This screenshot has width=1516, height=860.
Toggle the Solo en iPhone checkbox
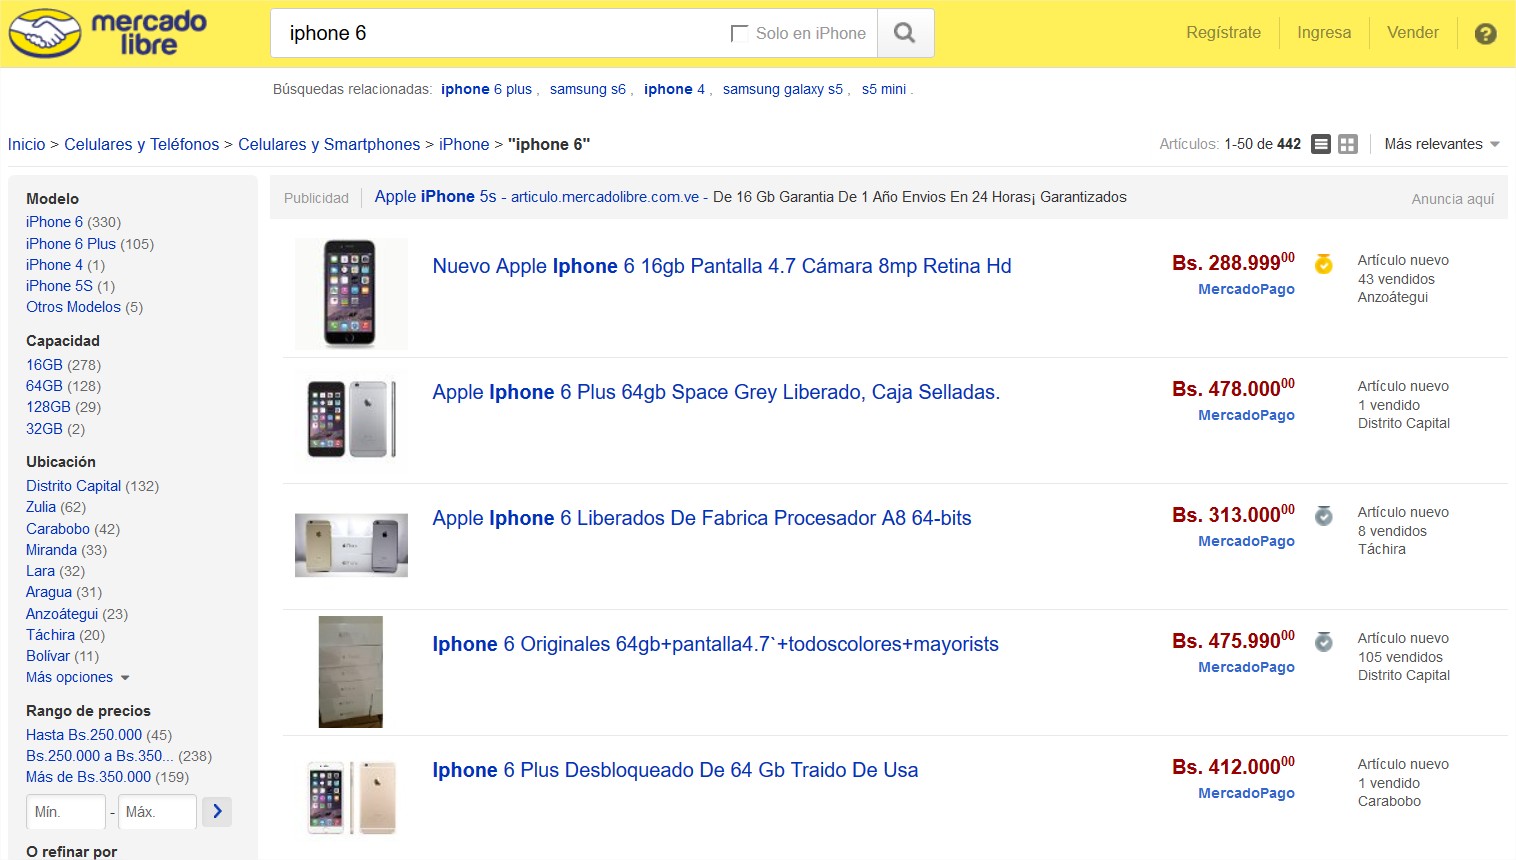tap(740, 33)
